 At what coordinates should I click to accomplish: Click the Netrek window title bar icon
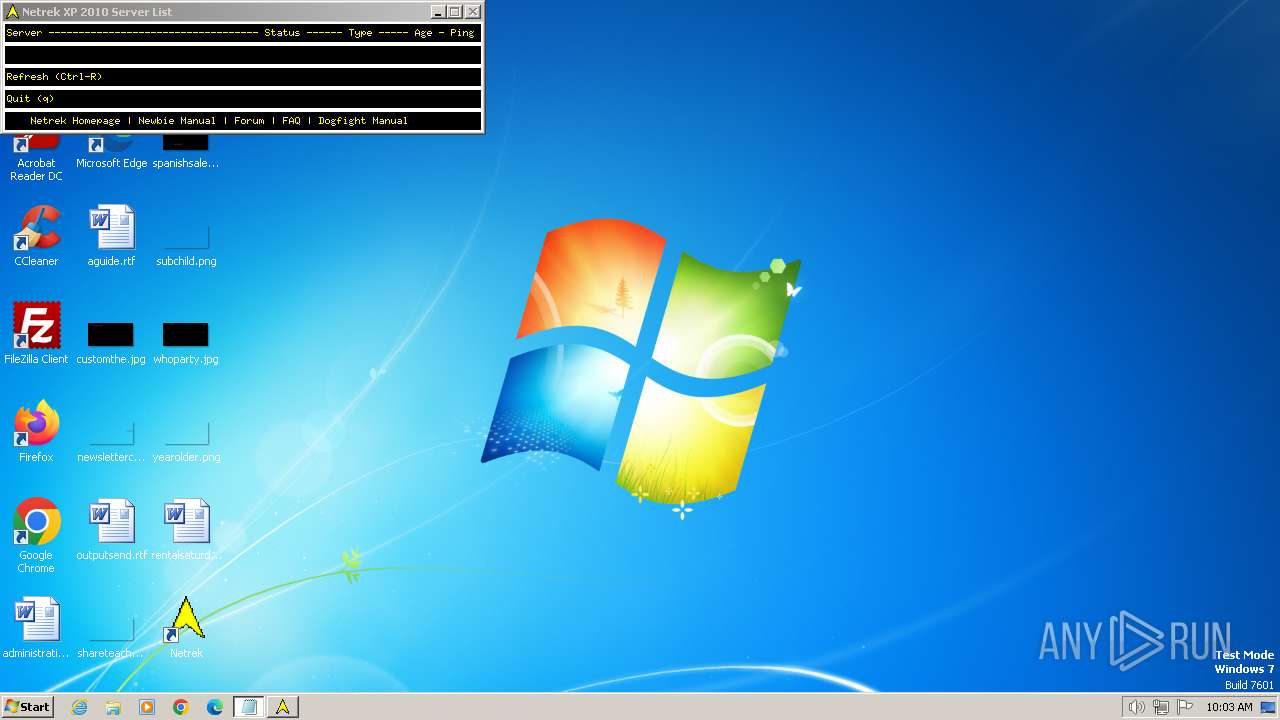pyautogui.click(x=12, y=12)
